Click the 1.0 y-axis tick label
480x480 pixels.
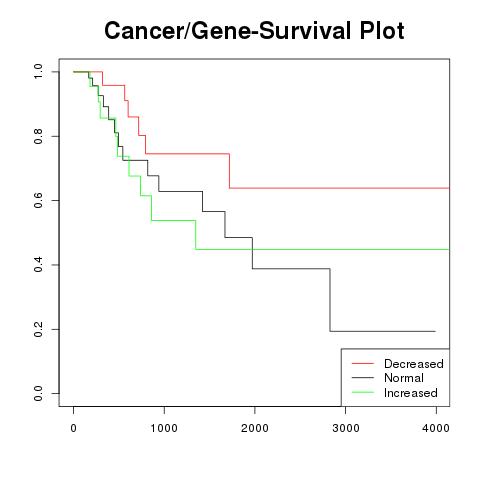point(38,72)
